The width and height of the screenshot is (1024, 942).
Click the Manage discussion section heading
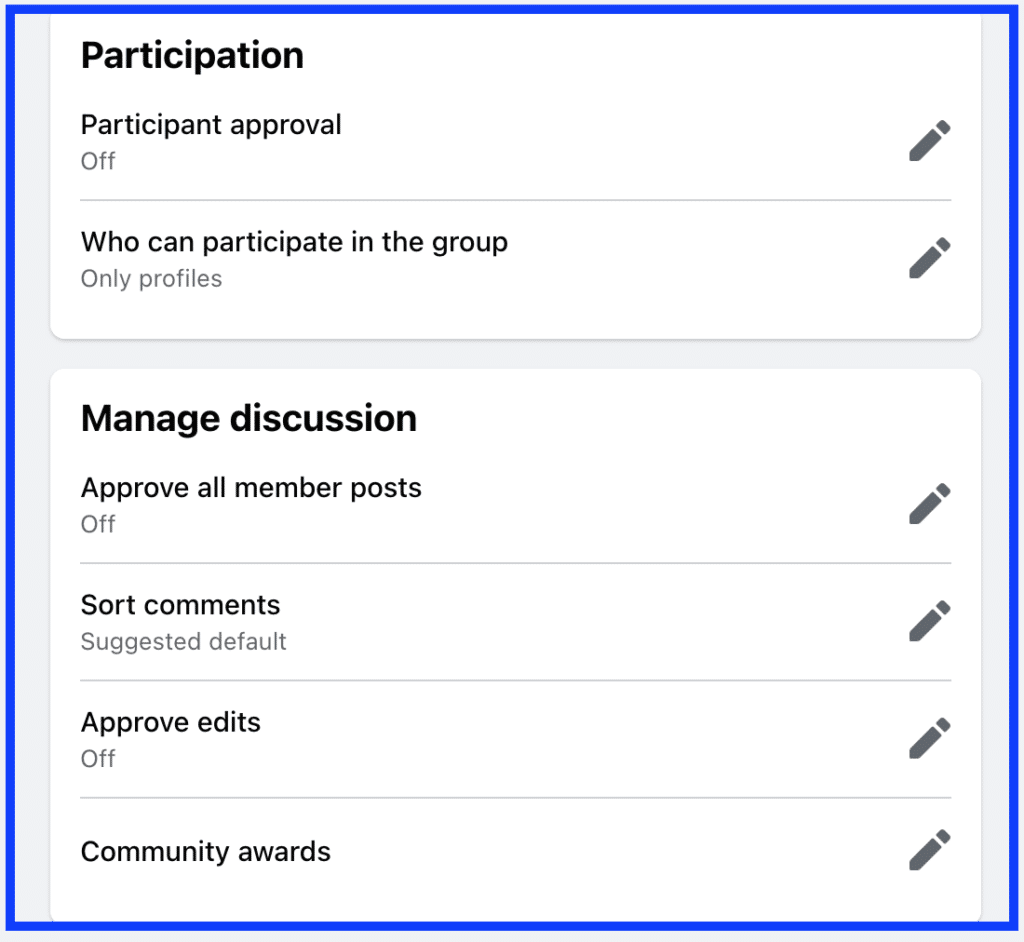click(x=249, y=418)
